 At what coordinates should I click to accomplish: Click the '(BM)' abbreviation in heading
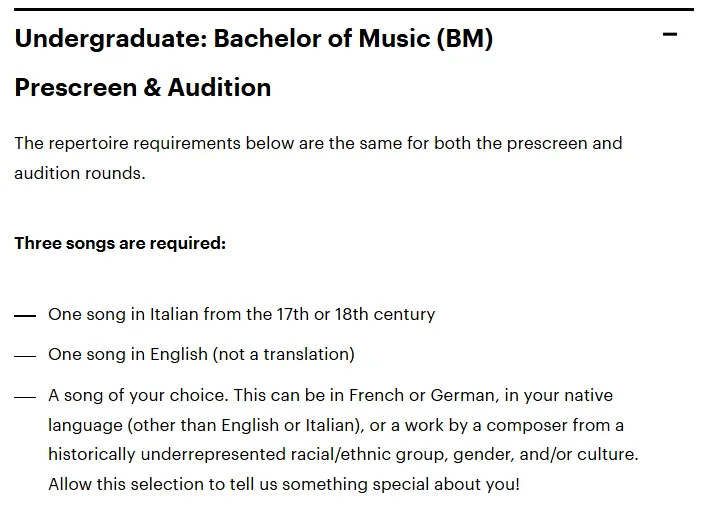coord(465,39)
